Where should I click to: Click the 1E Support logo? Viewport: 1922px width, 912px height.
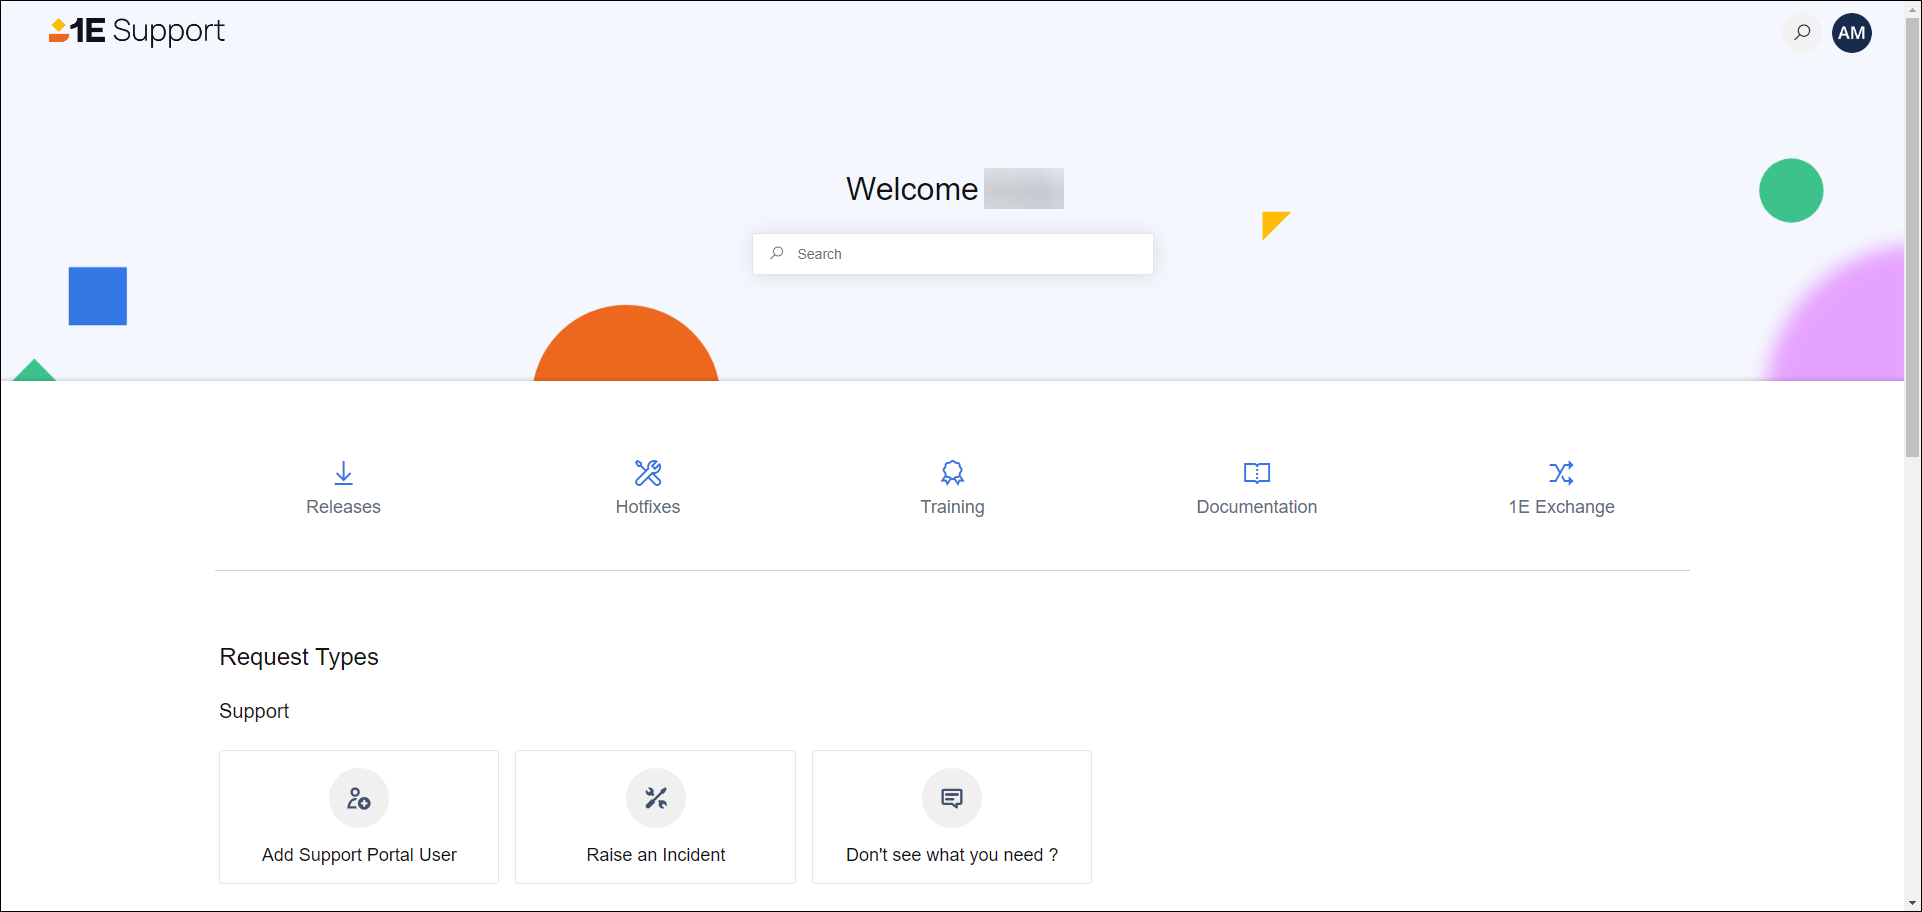pyautogui.click(x=137, y=31)
